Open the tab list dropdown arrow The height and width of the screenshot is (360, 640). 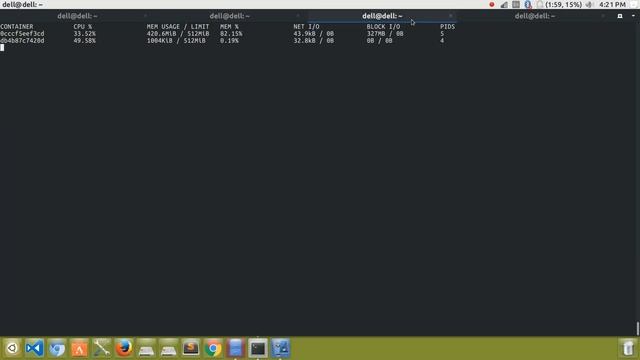pyautogui.click(x=633, y=16)
